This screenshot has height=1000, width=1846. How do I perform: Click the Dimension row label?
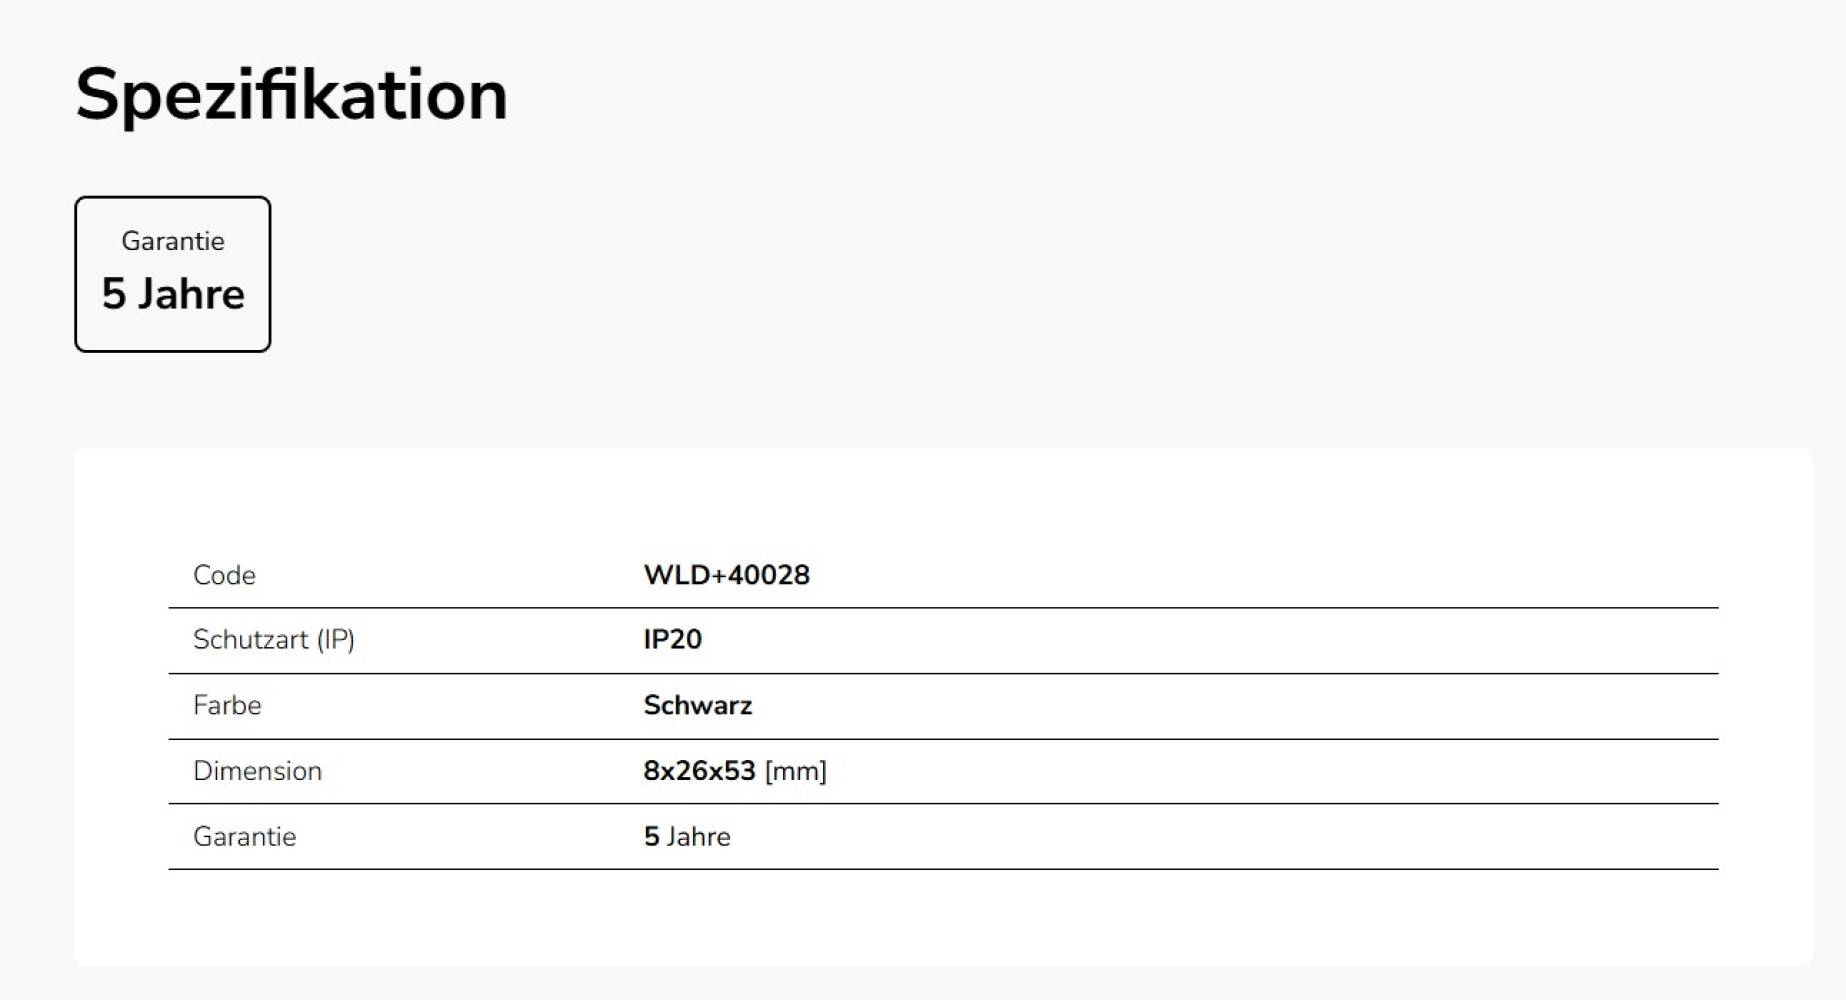257,771
